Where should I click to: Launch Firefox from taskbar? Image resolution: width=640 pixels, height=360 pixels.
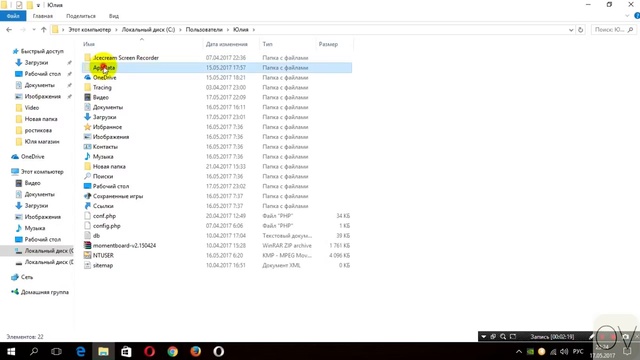pyautogui.click(x=196, y=351)
